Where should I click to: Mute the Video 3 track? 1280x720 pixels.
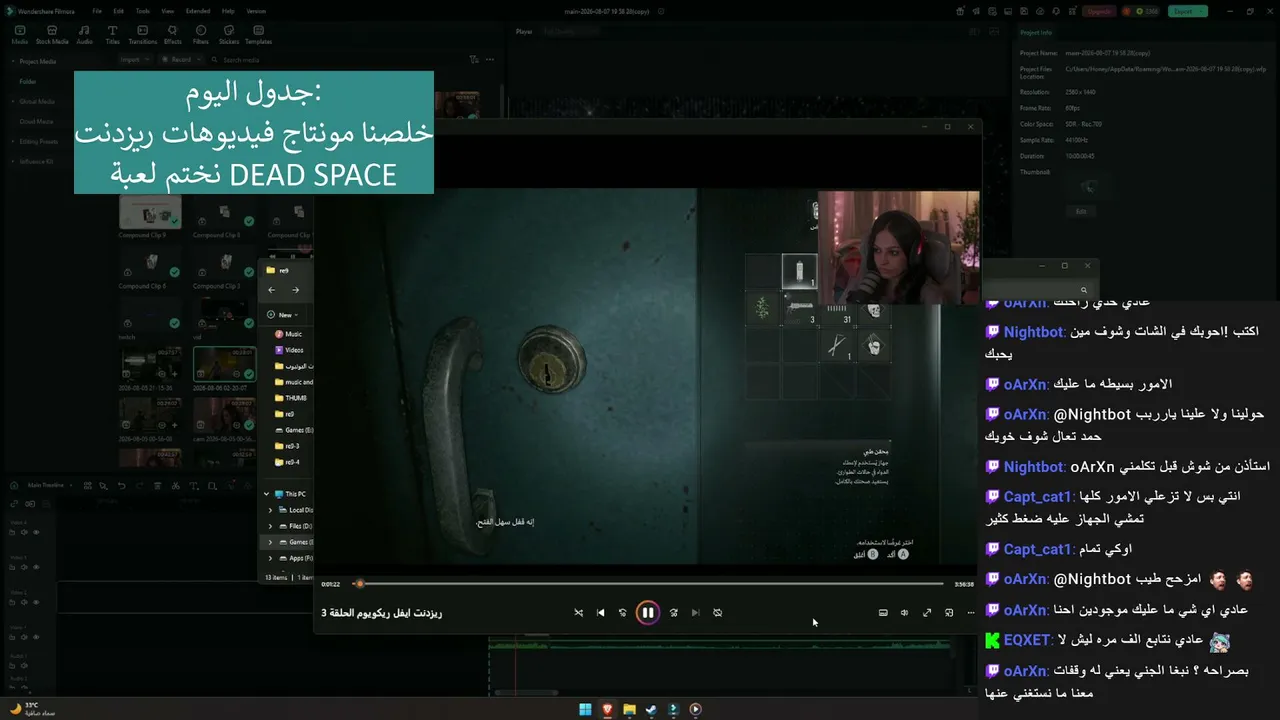pyautogui.click(x=24, y=567)
